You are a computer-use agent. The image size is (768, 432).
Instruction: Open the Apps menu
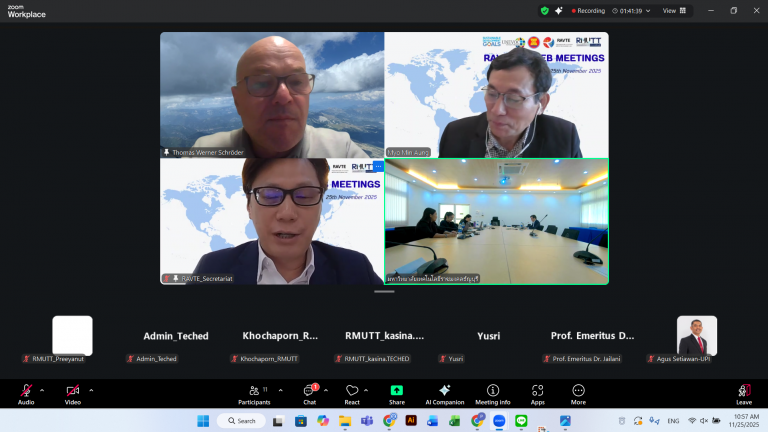538,391
